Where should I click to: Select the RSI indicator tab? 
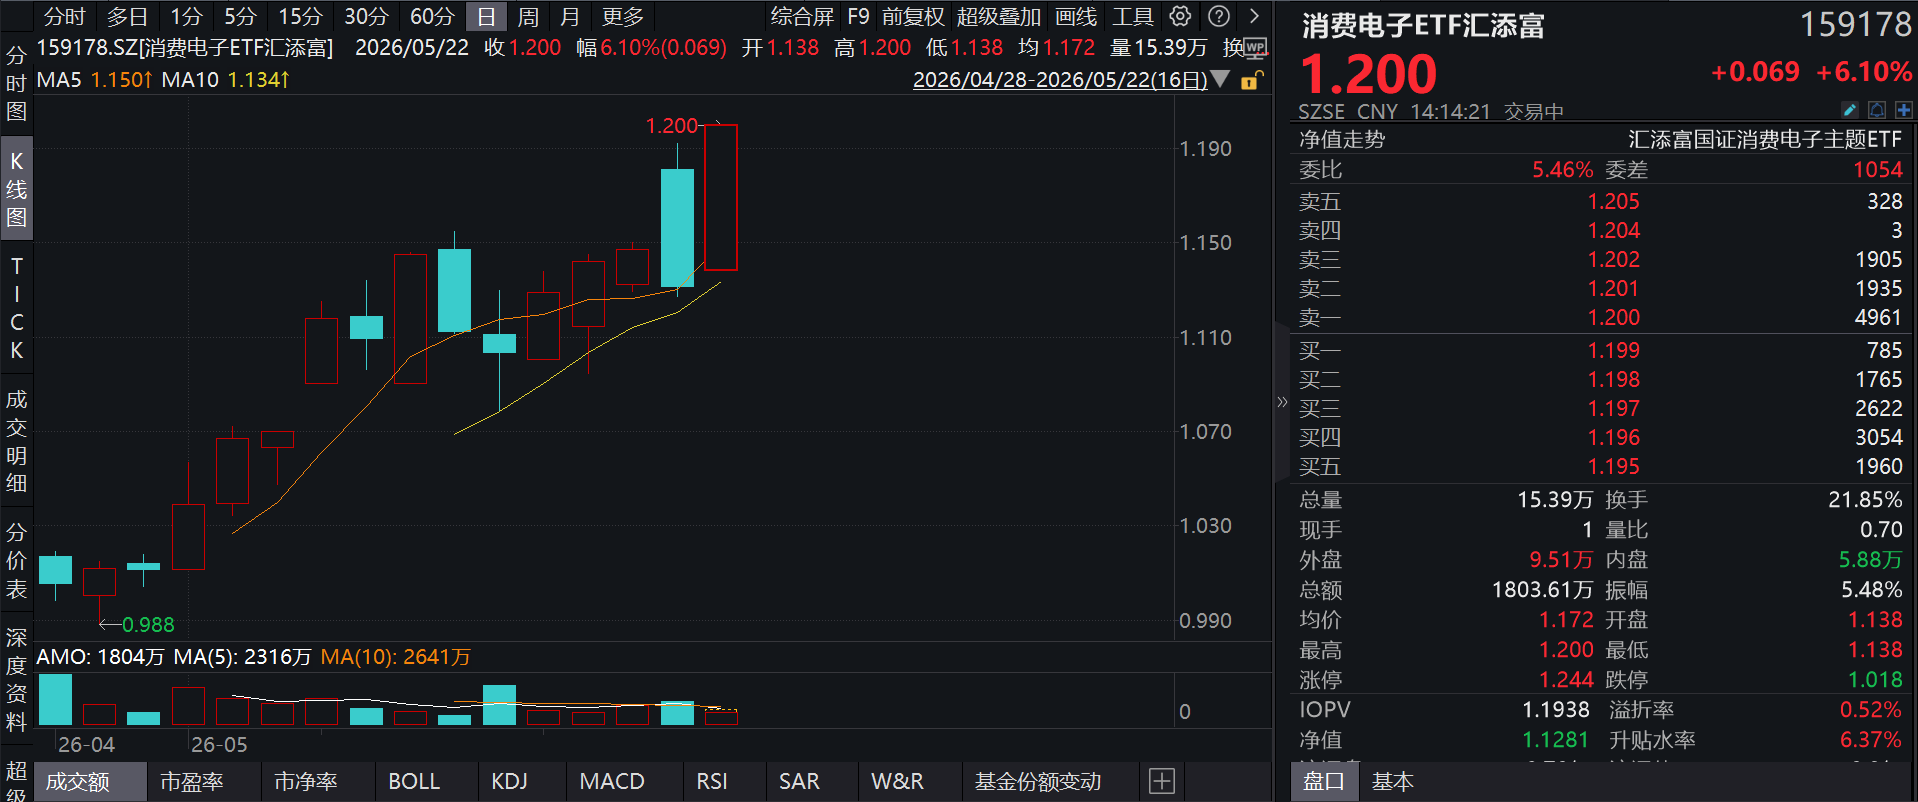(712, 781)
